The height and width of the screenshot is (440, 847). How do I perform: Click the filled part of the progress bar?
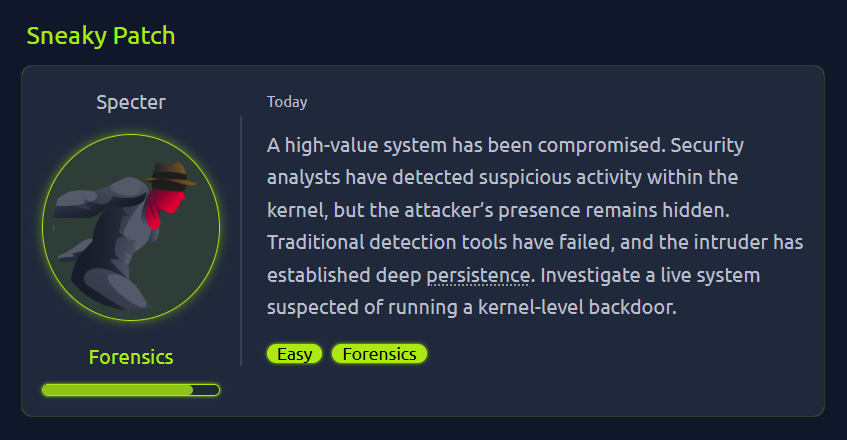click(117, 389)
